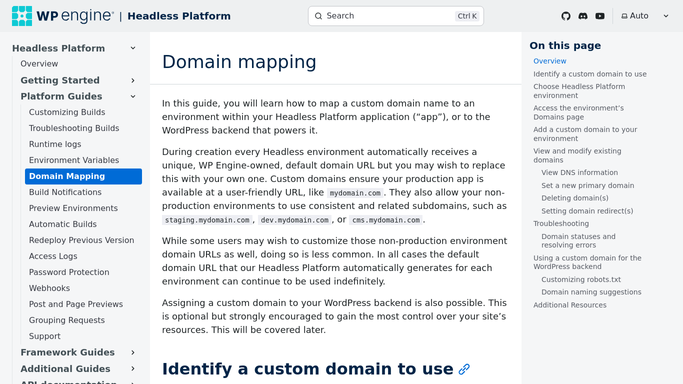
Task: Jump to Customizing robots.txt
Action: 581,280
